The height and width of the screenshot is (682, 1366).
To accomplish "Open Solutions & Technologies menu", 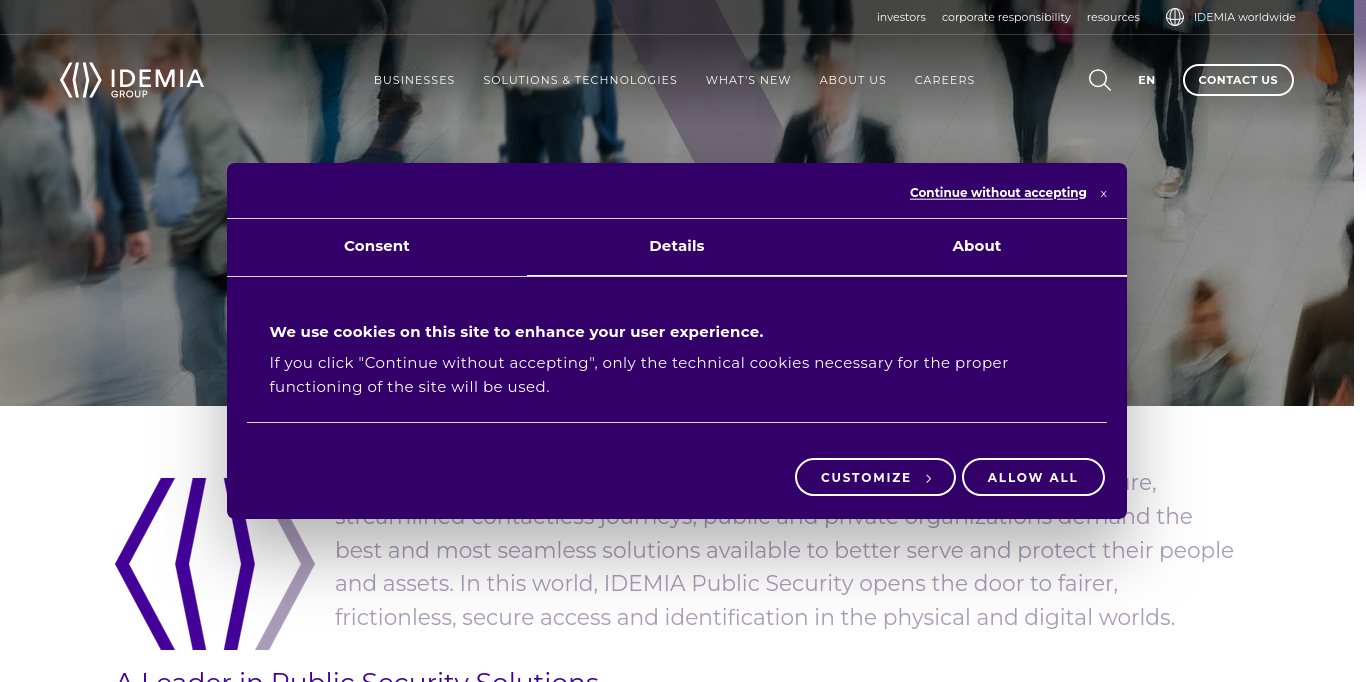I will point(580,80).
